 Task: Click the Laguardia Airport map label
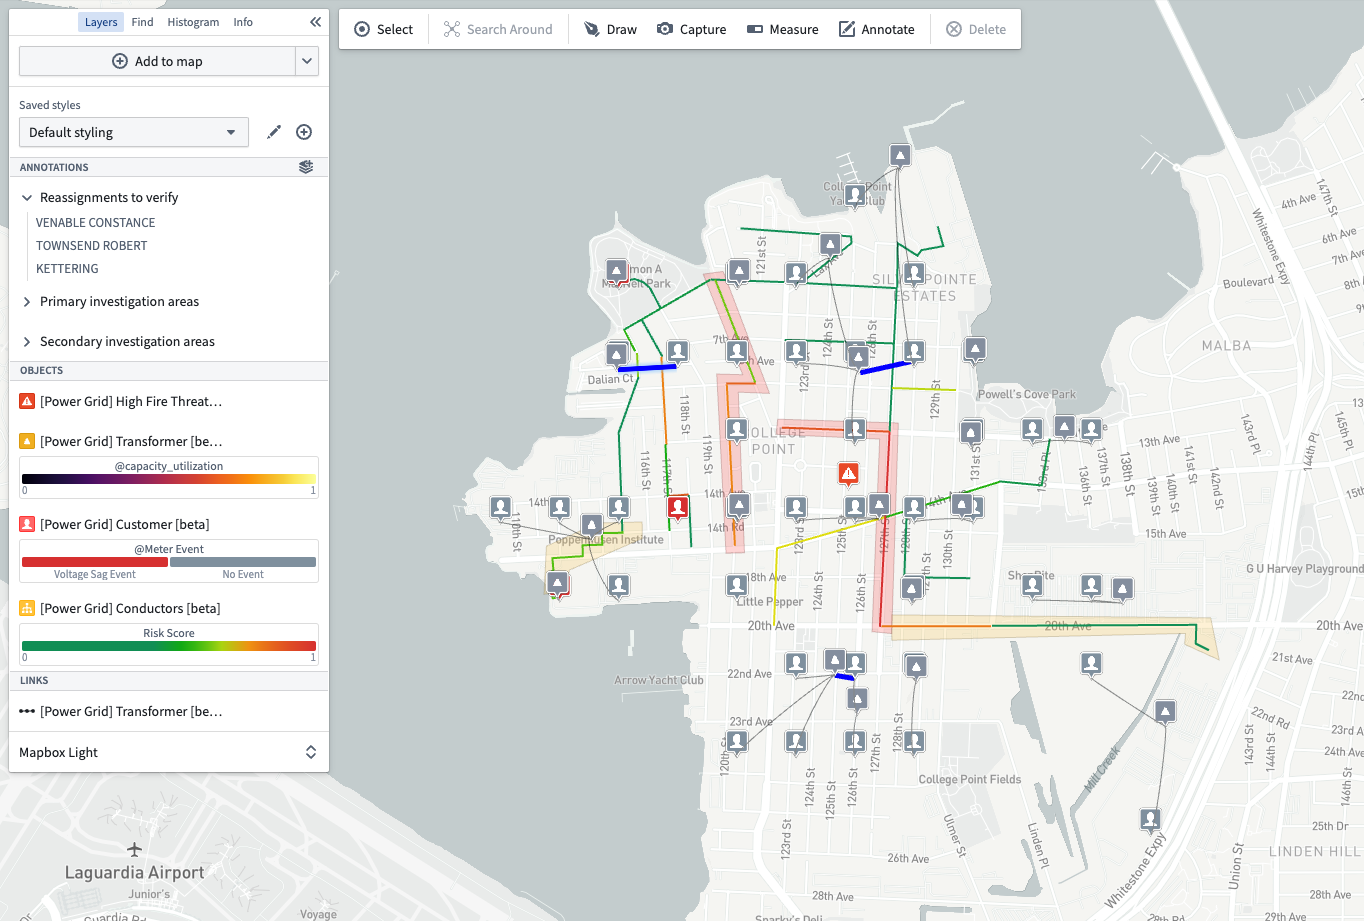click(134, 873)
